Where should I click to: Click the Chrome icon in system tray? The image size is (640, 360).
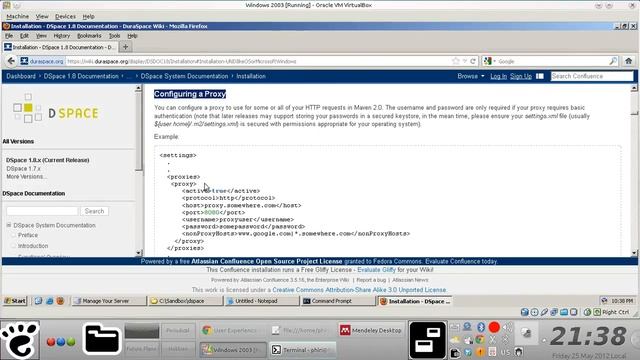(480, 340)
